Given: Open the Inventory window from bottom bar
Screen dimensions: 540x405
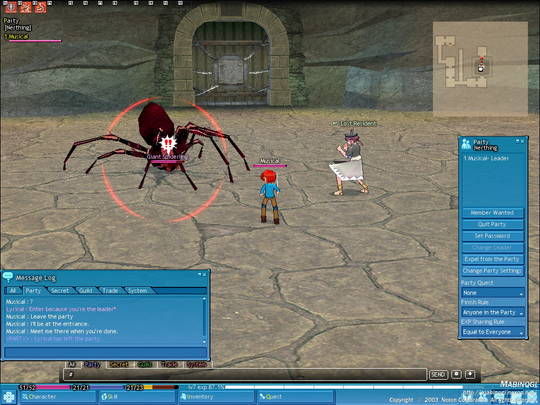Looking at the screenshot, I should [217, 397].
